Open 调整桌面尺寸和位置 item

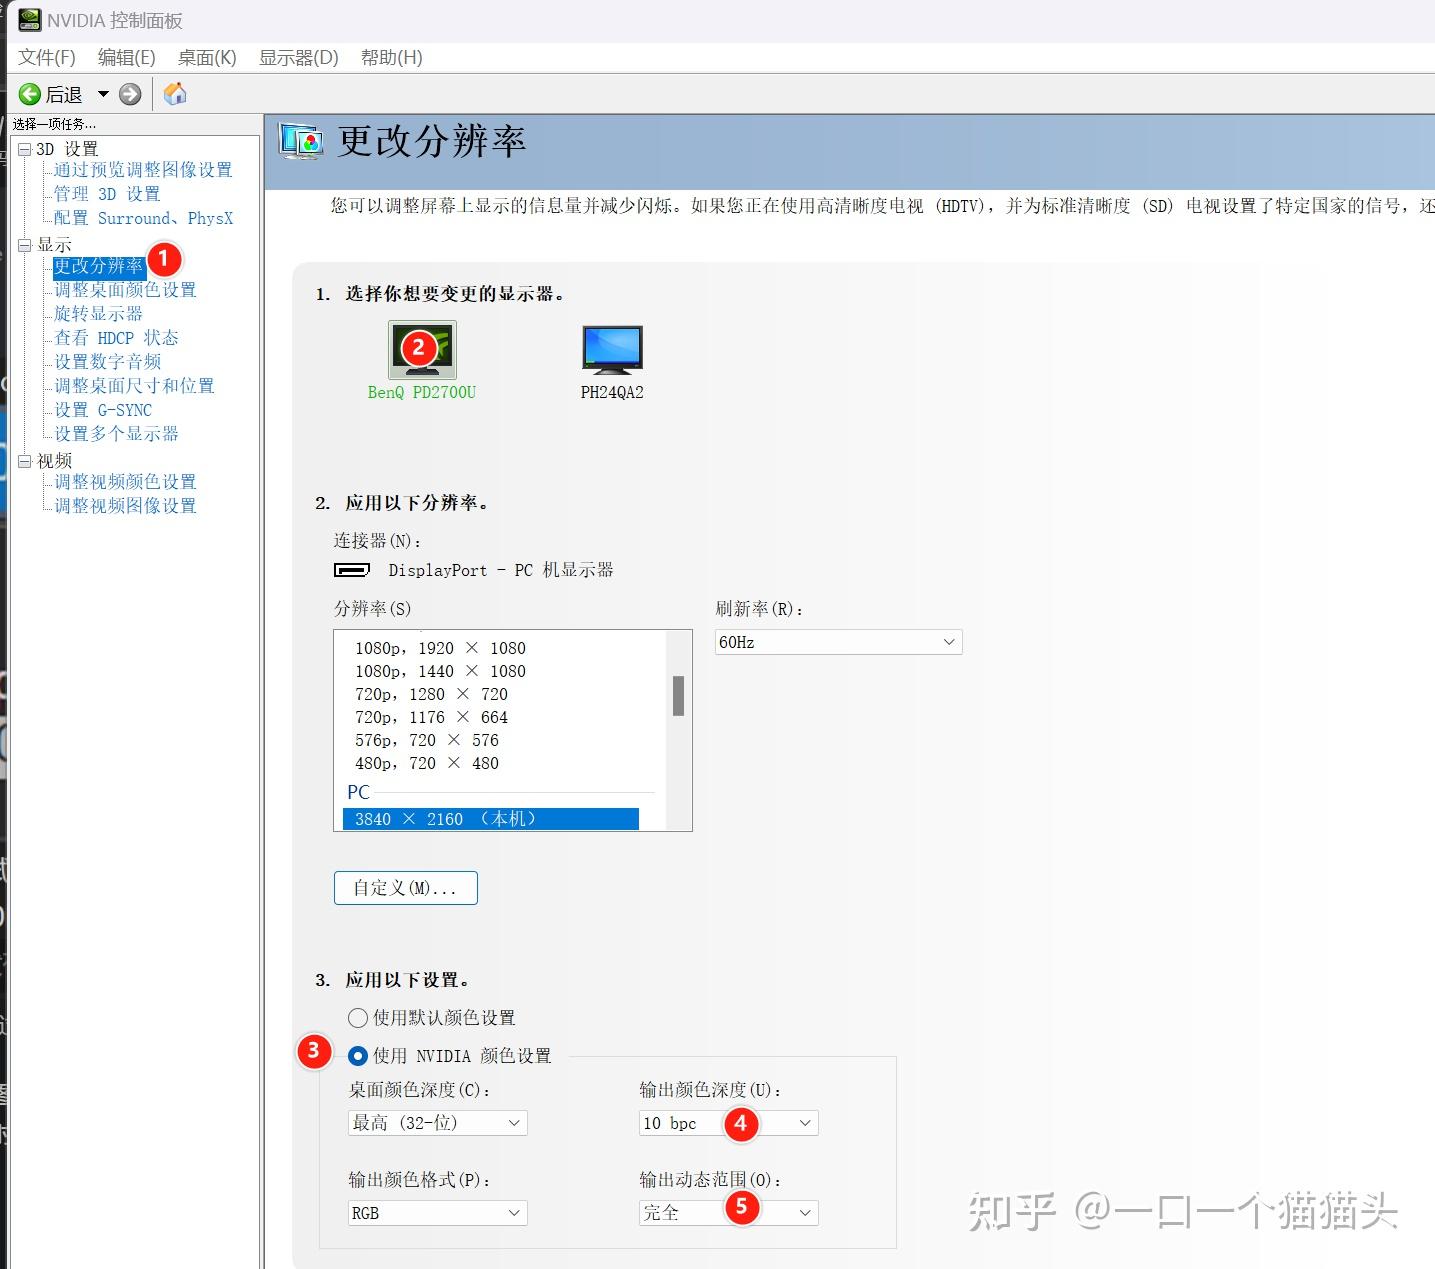point(134,386)
